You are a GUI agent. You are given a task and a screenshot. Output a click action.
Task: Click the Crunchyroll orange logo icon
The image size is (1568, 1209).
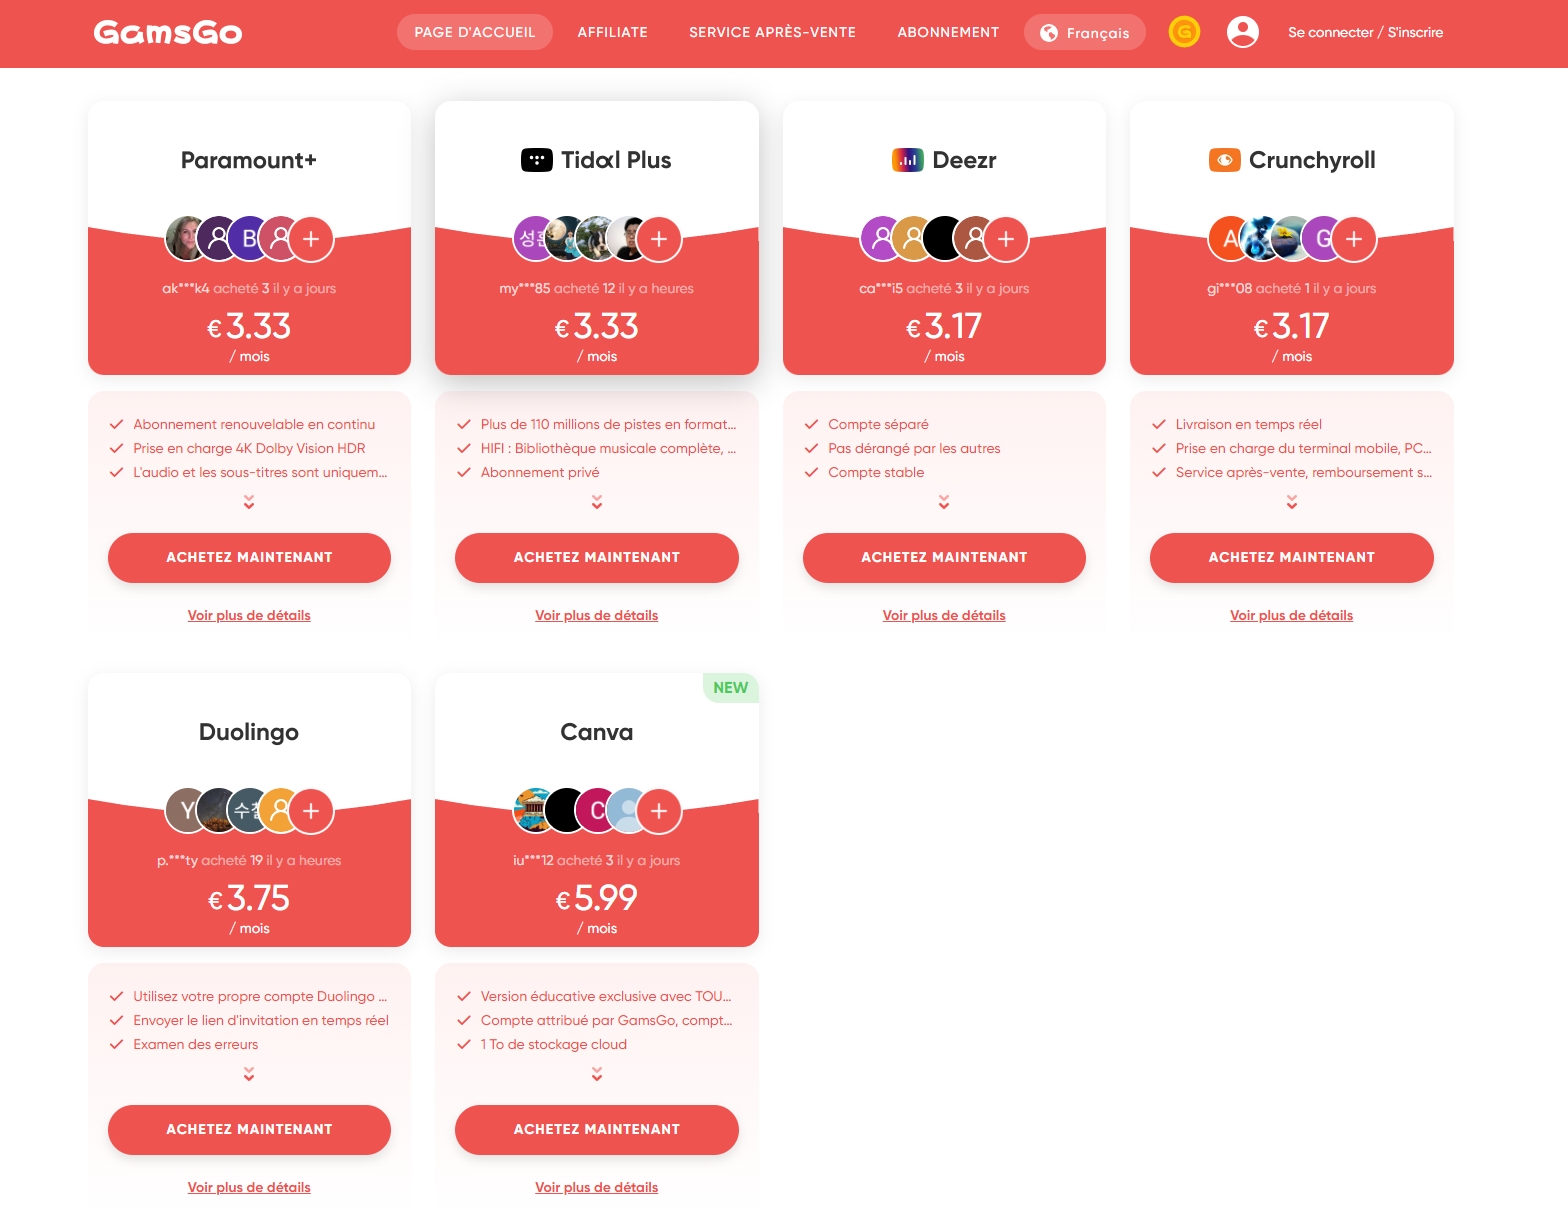point(1225,160)
